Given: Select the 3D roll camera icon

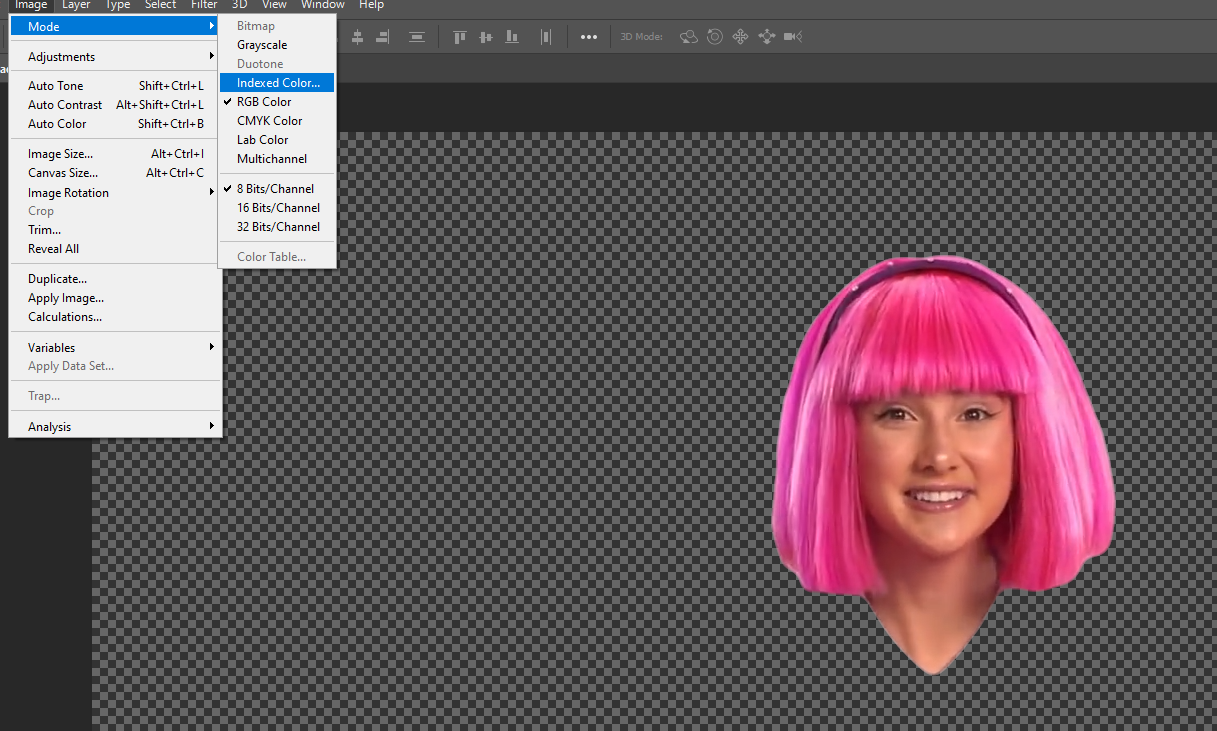Looking at the screenshot, I should (x=715, y=37).
